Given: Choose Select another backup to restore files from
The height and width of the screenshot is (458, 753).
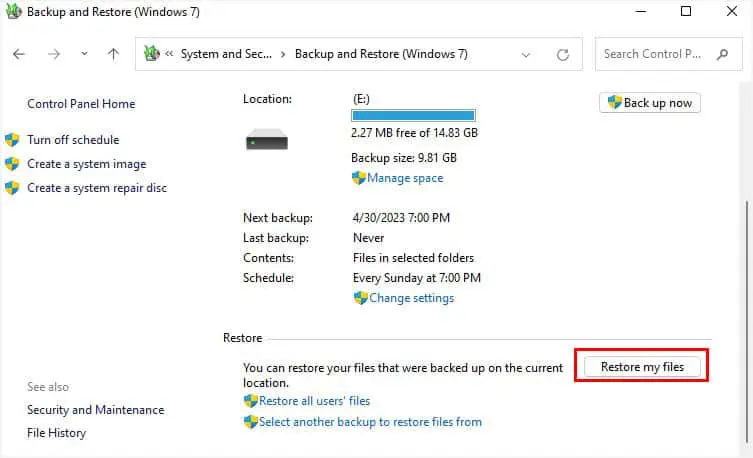Looking at the screenshot, I should coord(370,422).
